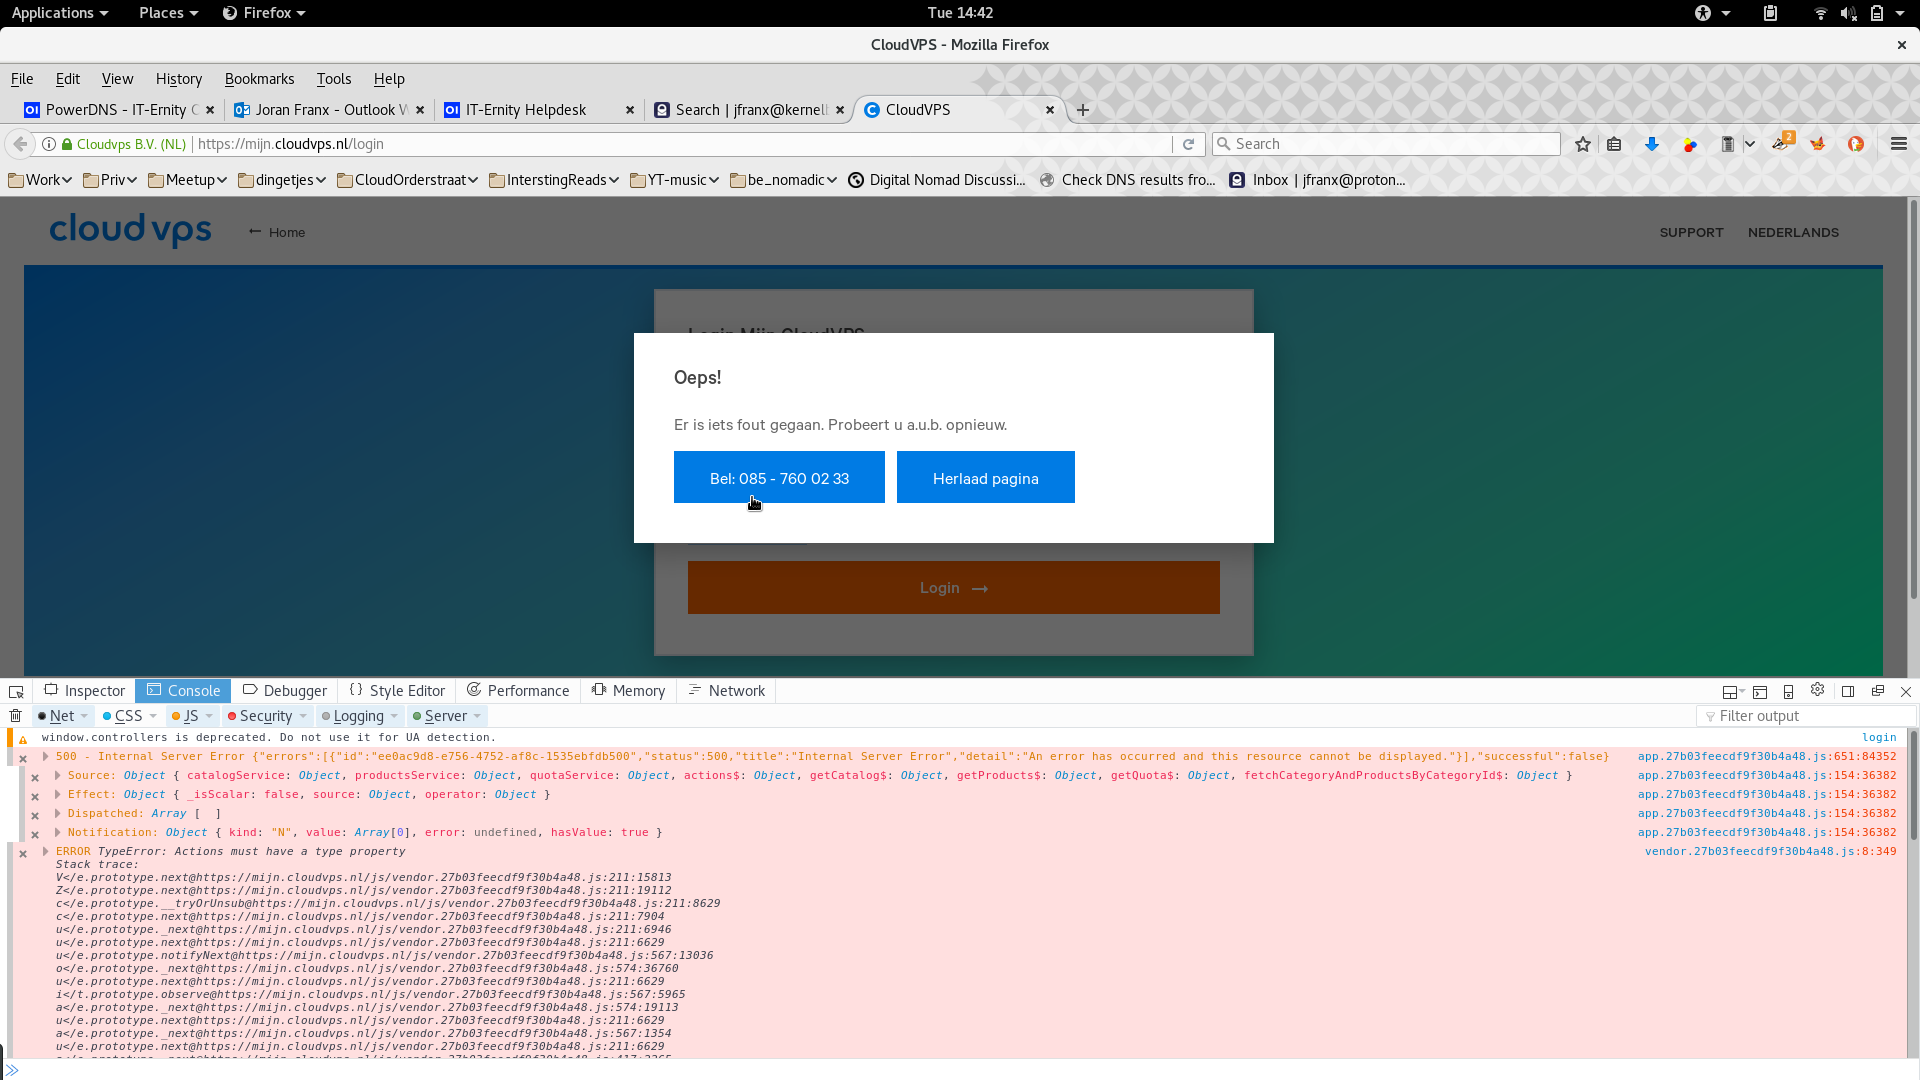This screenshot has width=1920, height=1080.
Task: Click the Herlaad pagina button
Action: pyautogui.click(x=986, y=478)
